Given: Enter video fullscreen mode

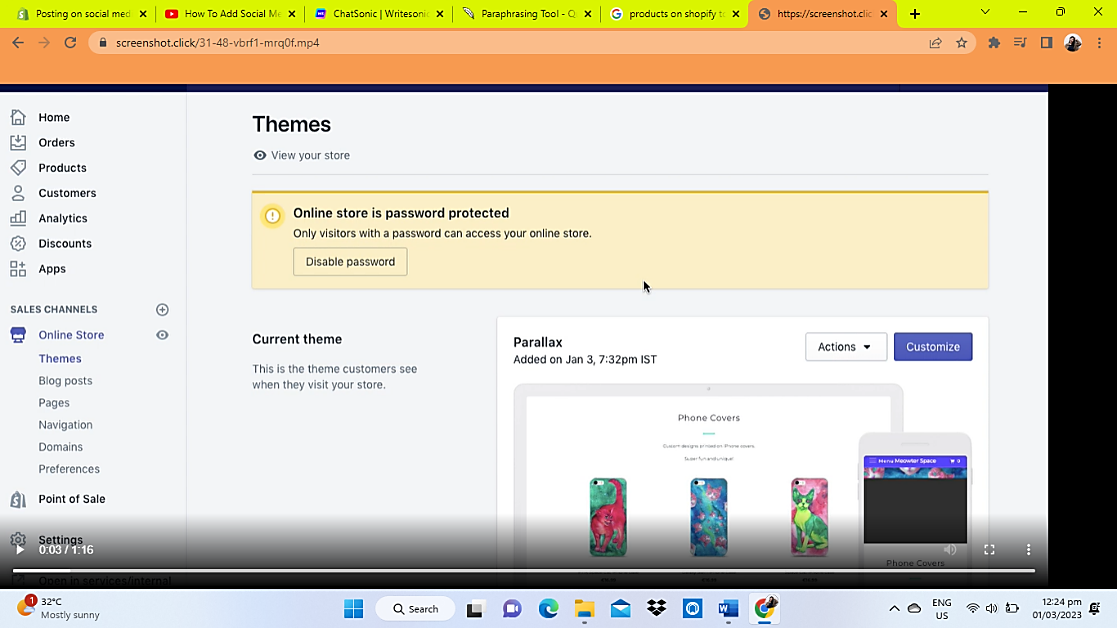Looking at the screenshot, I should (x=989, y=550).
